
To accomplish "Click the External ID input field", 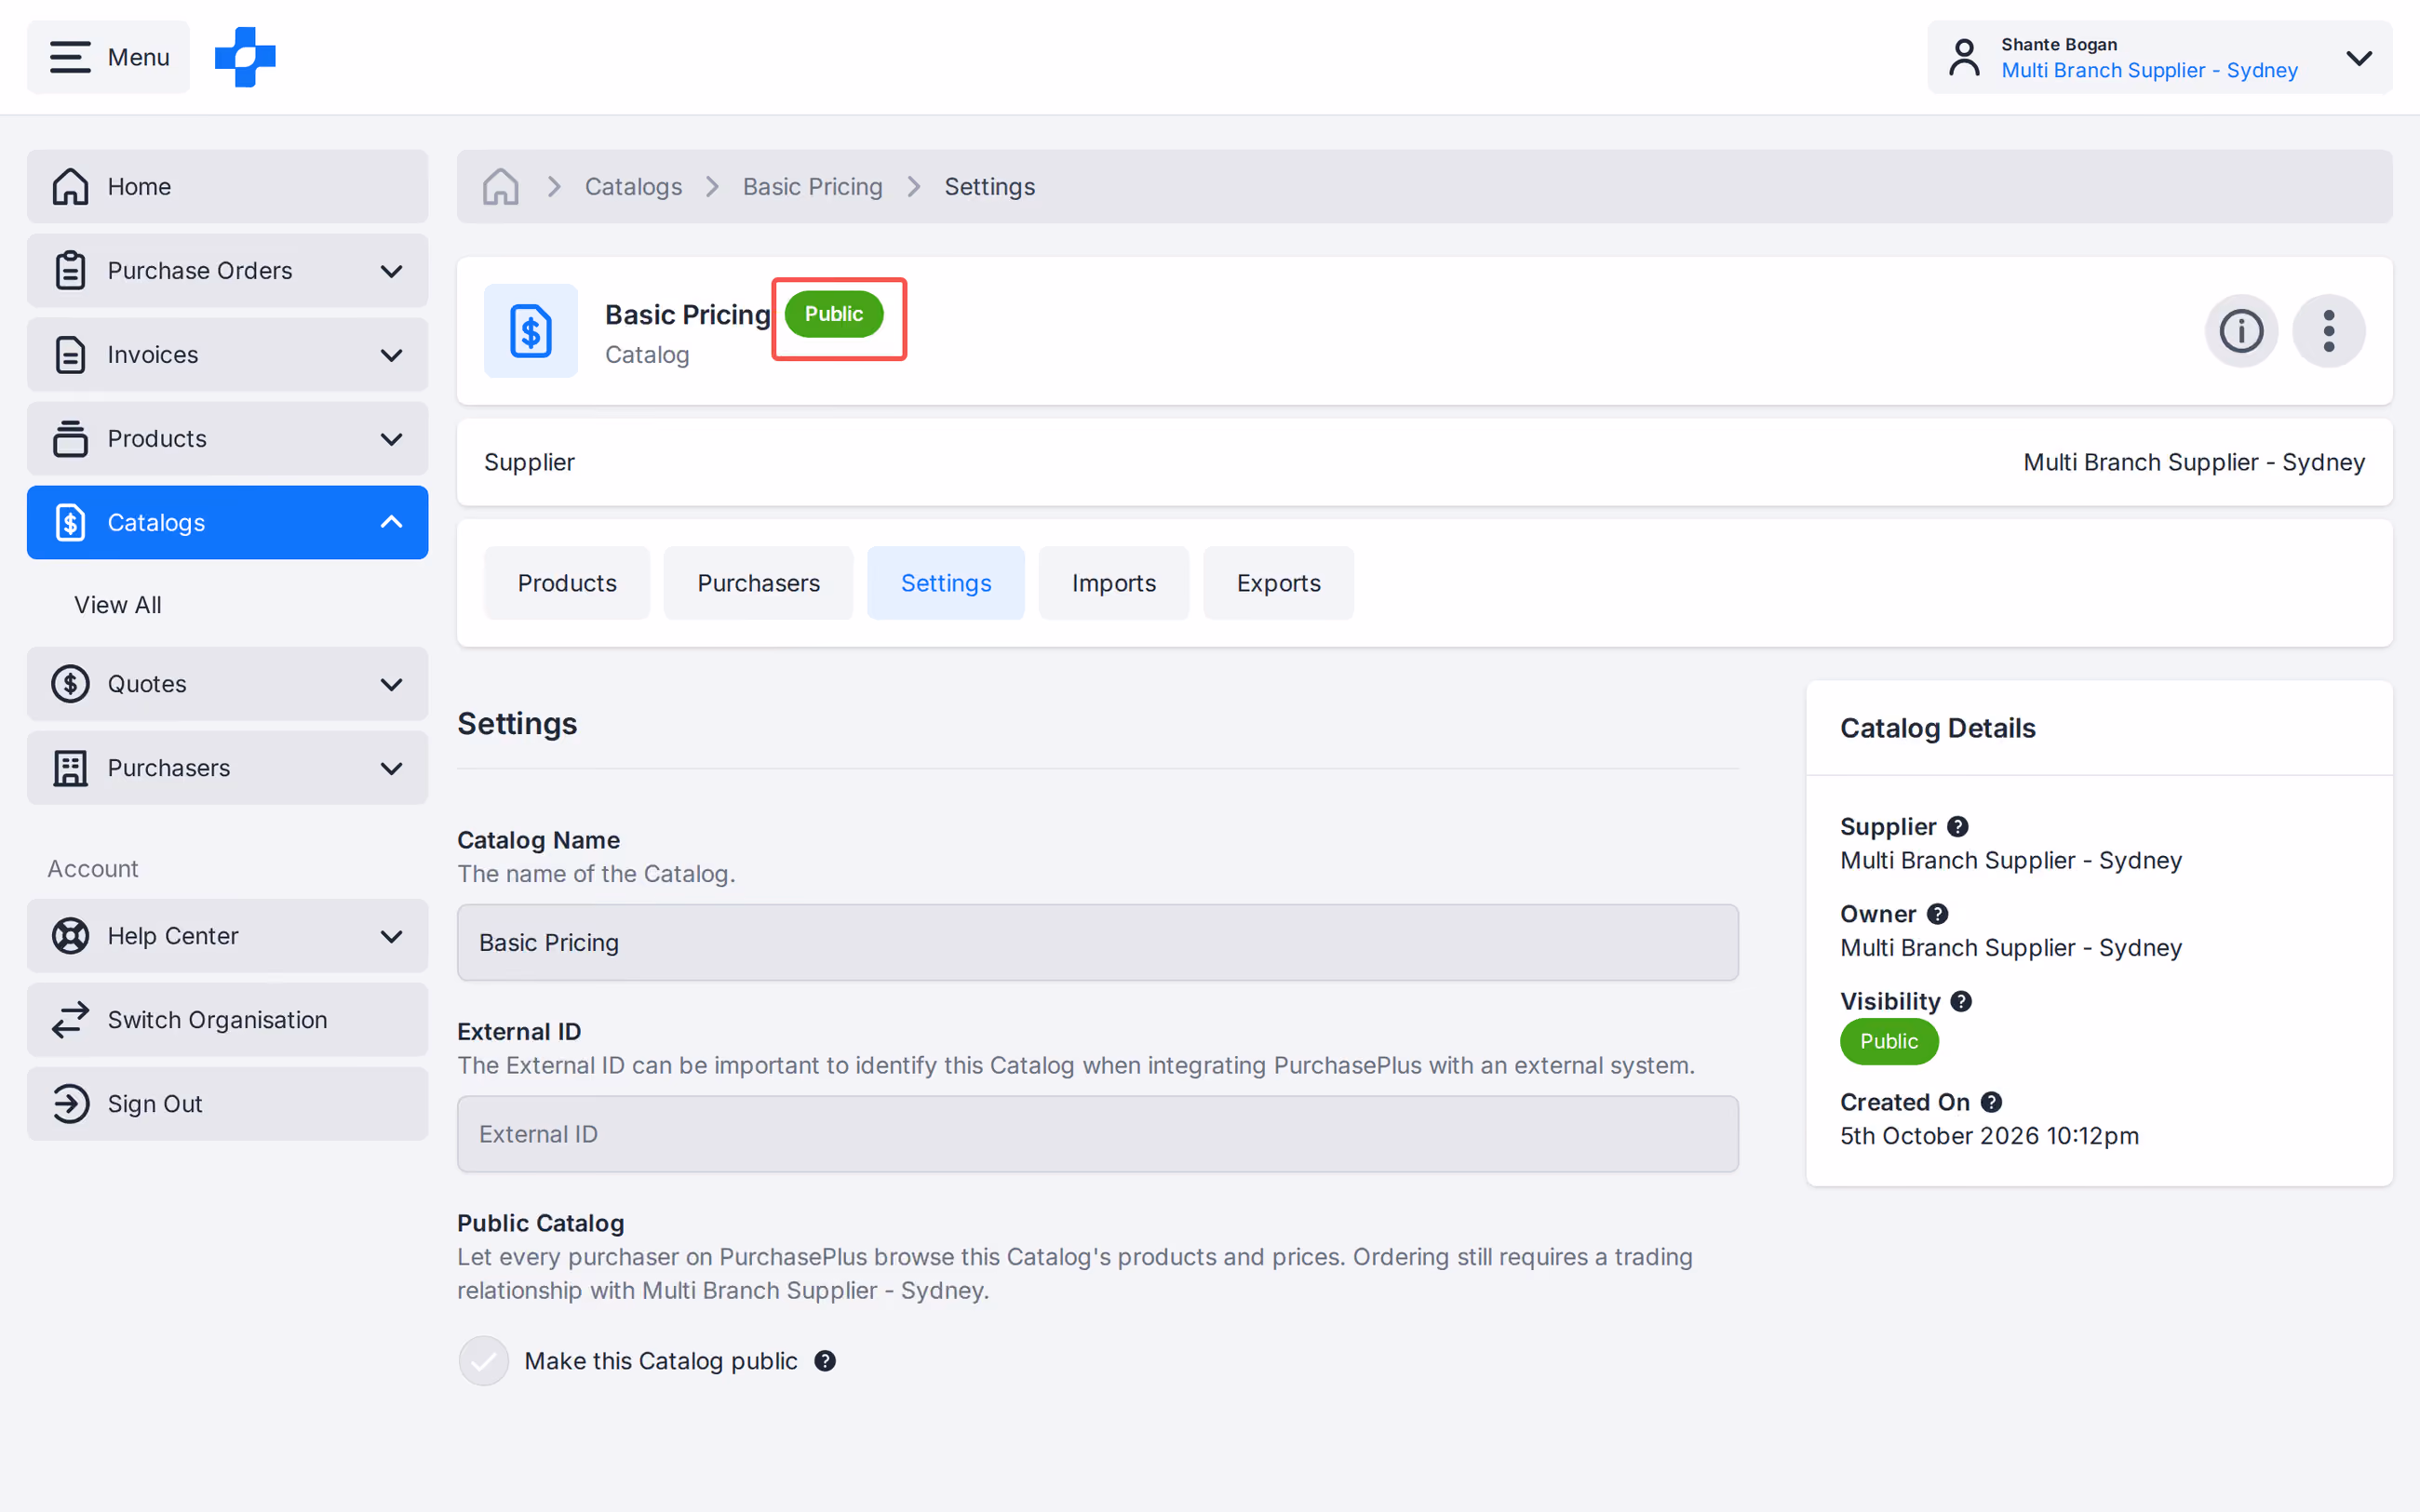I will (1097, 1134).
